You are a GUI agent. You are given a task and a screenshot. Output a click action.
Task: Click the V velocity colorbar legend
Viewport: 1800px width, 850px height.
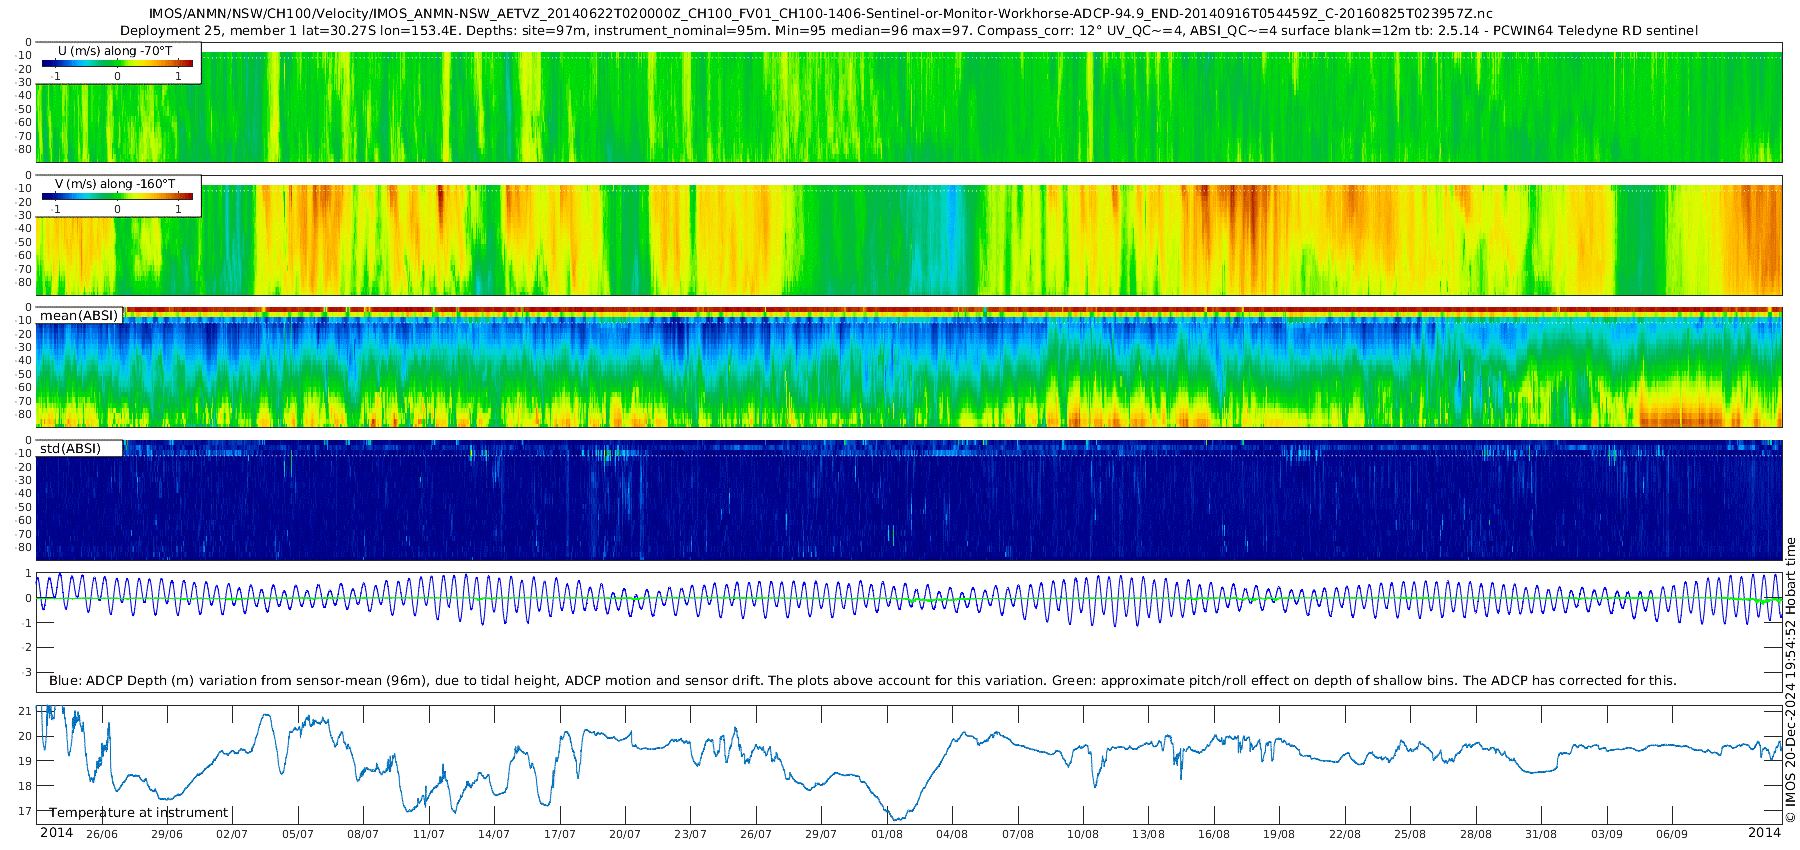point(118,197)
